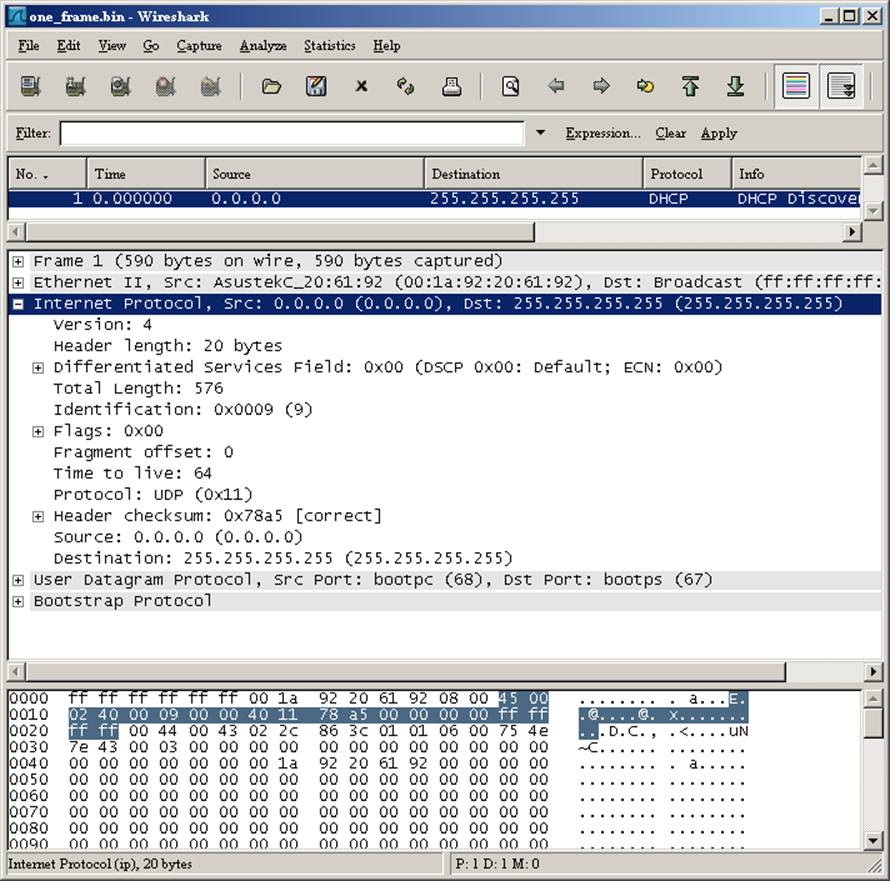This screenshot has width=890, height=881.
Task: Print packets using the printer icon
Action: pos(451,86)
